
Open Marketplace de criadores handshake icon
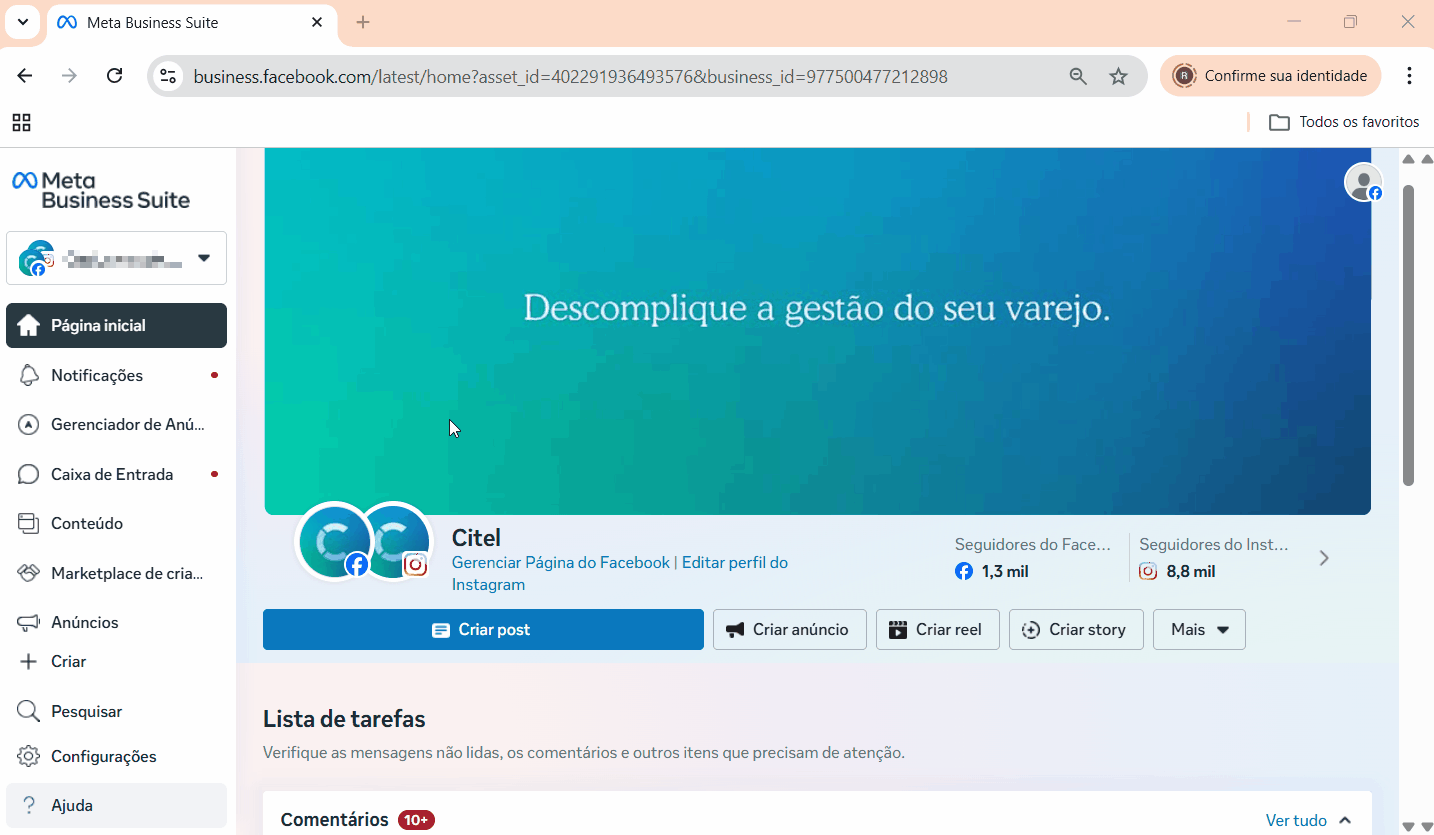29,574
